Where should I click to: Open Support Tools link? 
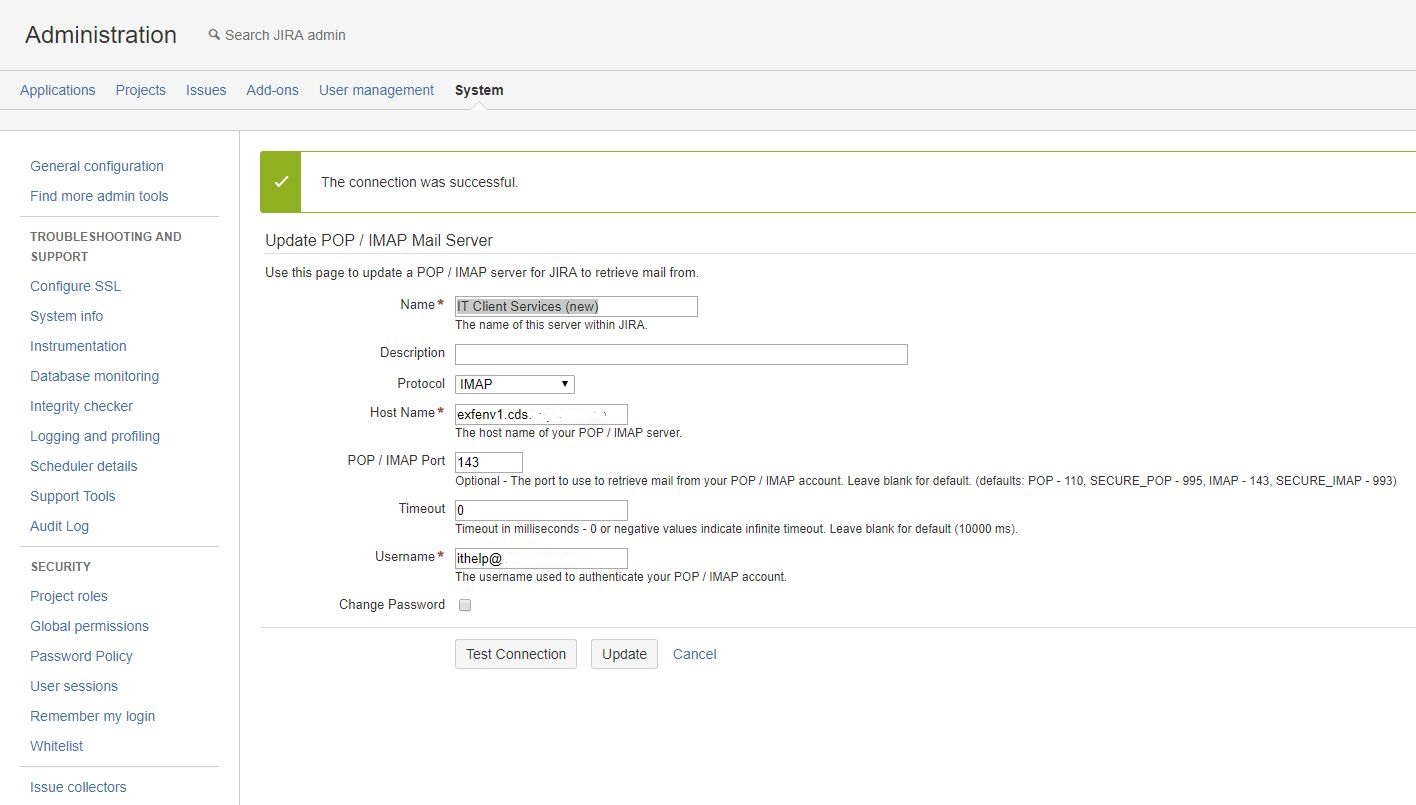point(73,496)
